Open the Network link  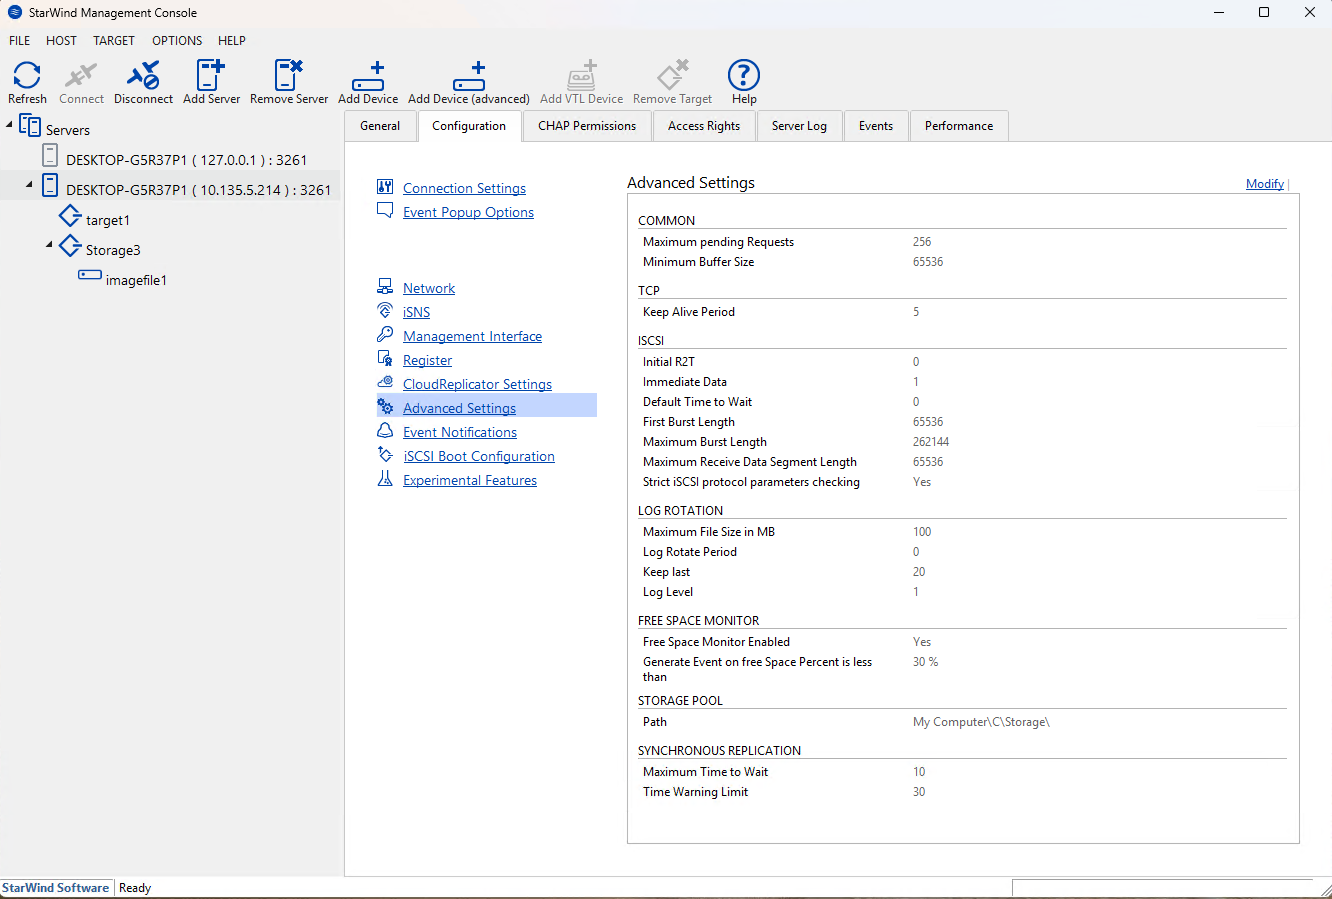pos(429,288)
